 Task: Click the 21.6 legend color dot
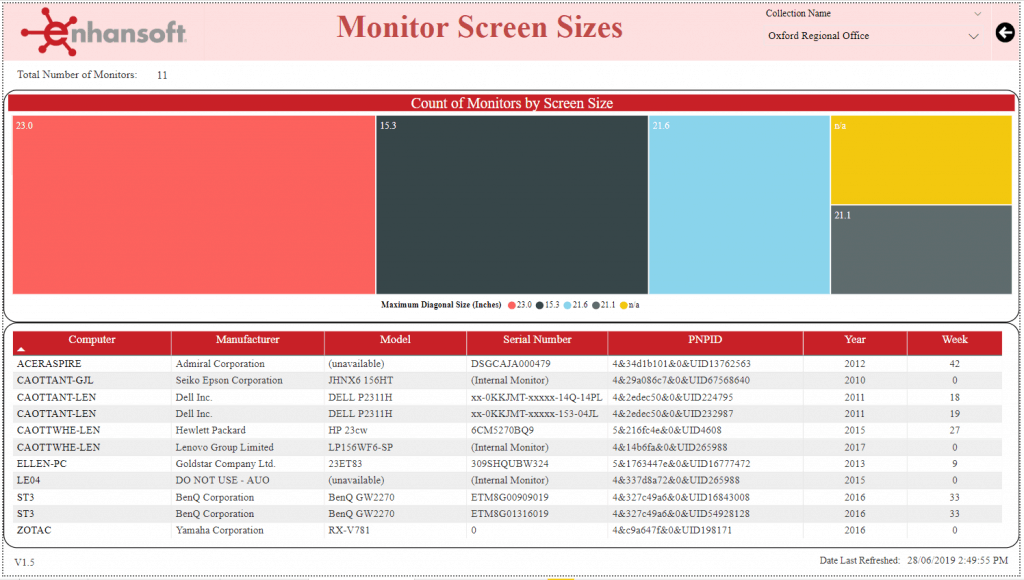(568, 305)
